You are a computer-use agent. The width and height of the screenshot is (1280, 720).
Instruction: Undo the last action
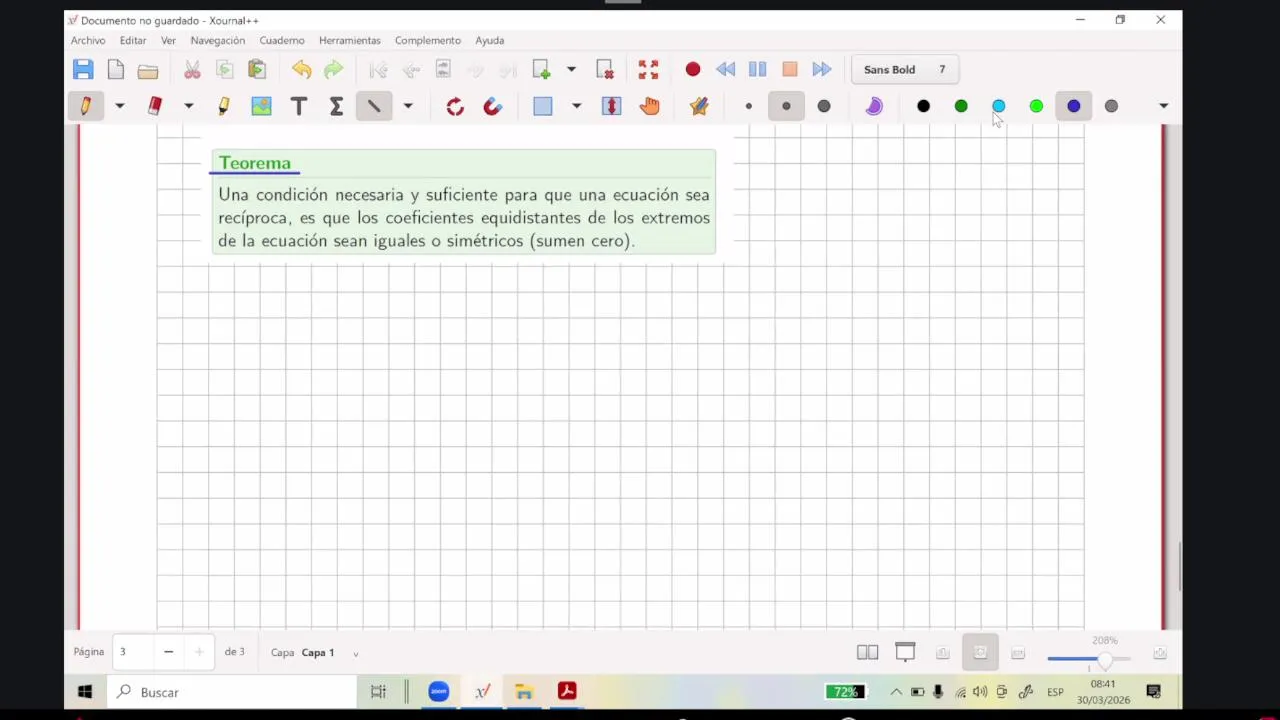[x=301, y=69]
